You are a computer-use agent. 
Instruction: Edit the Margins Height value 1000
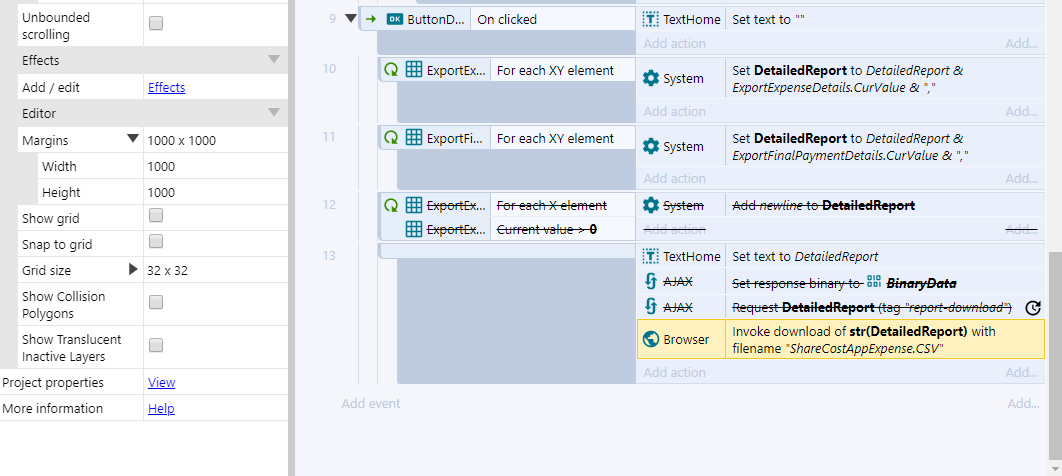tap(215, 192)
